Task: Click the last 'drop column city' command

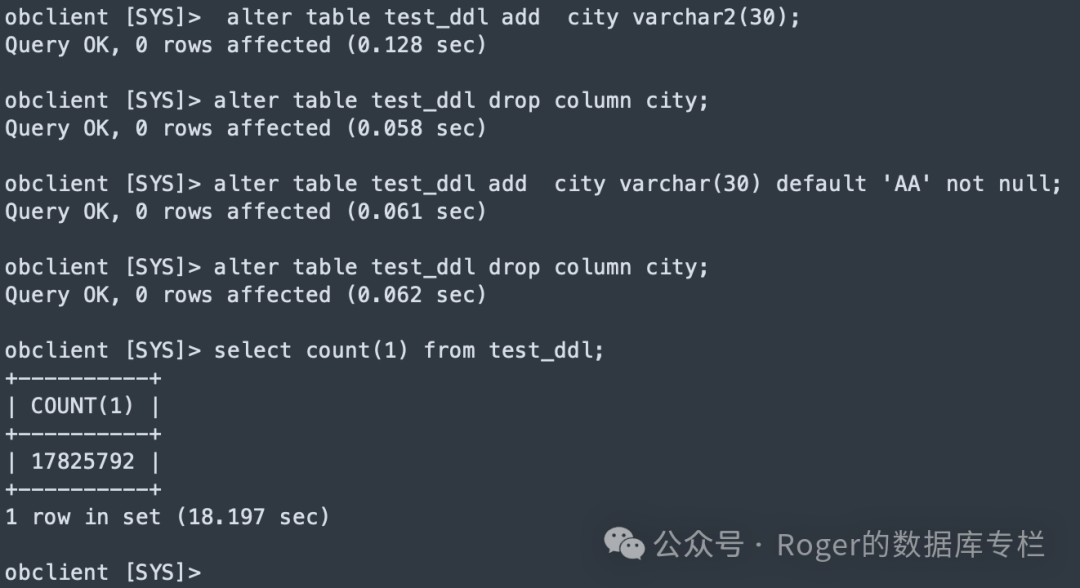Action: pyautogui.click(x=461, y=267)
